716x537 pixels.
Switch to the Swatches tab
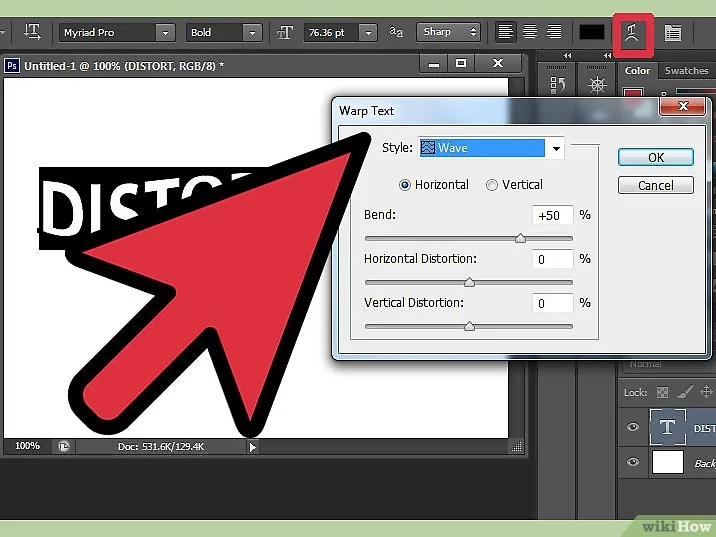click(686, 71)
